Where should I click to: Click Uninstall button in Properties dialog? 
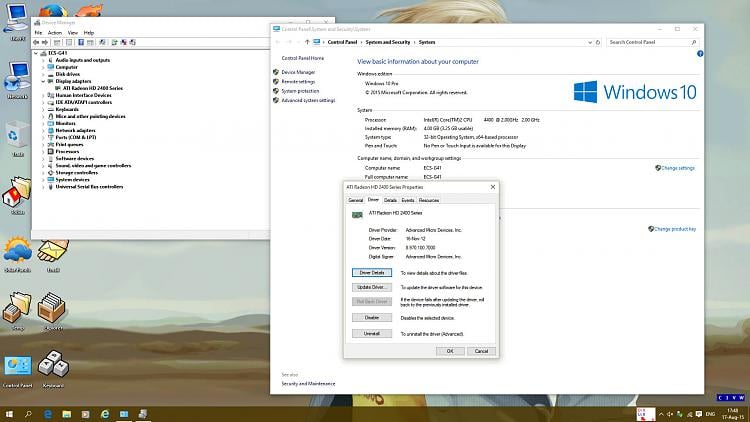click(x=372, y=333)
